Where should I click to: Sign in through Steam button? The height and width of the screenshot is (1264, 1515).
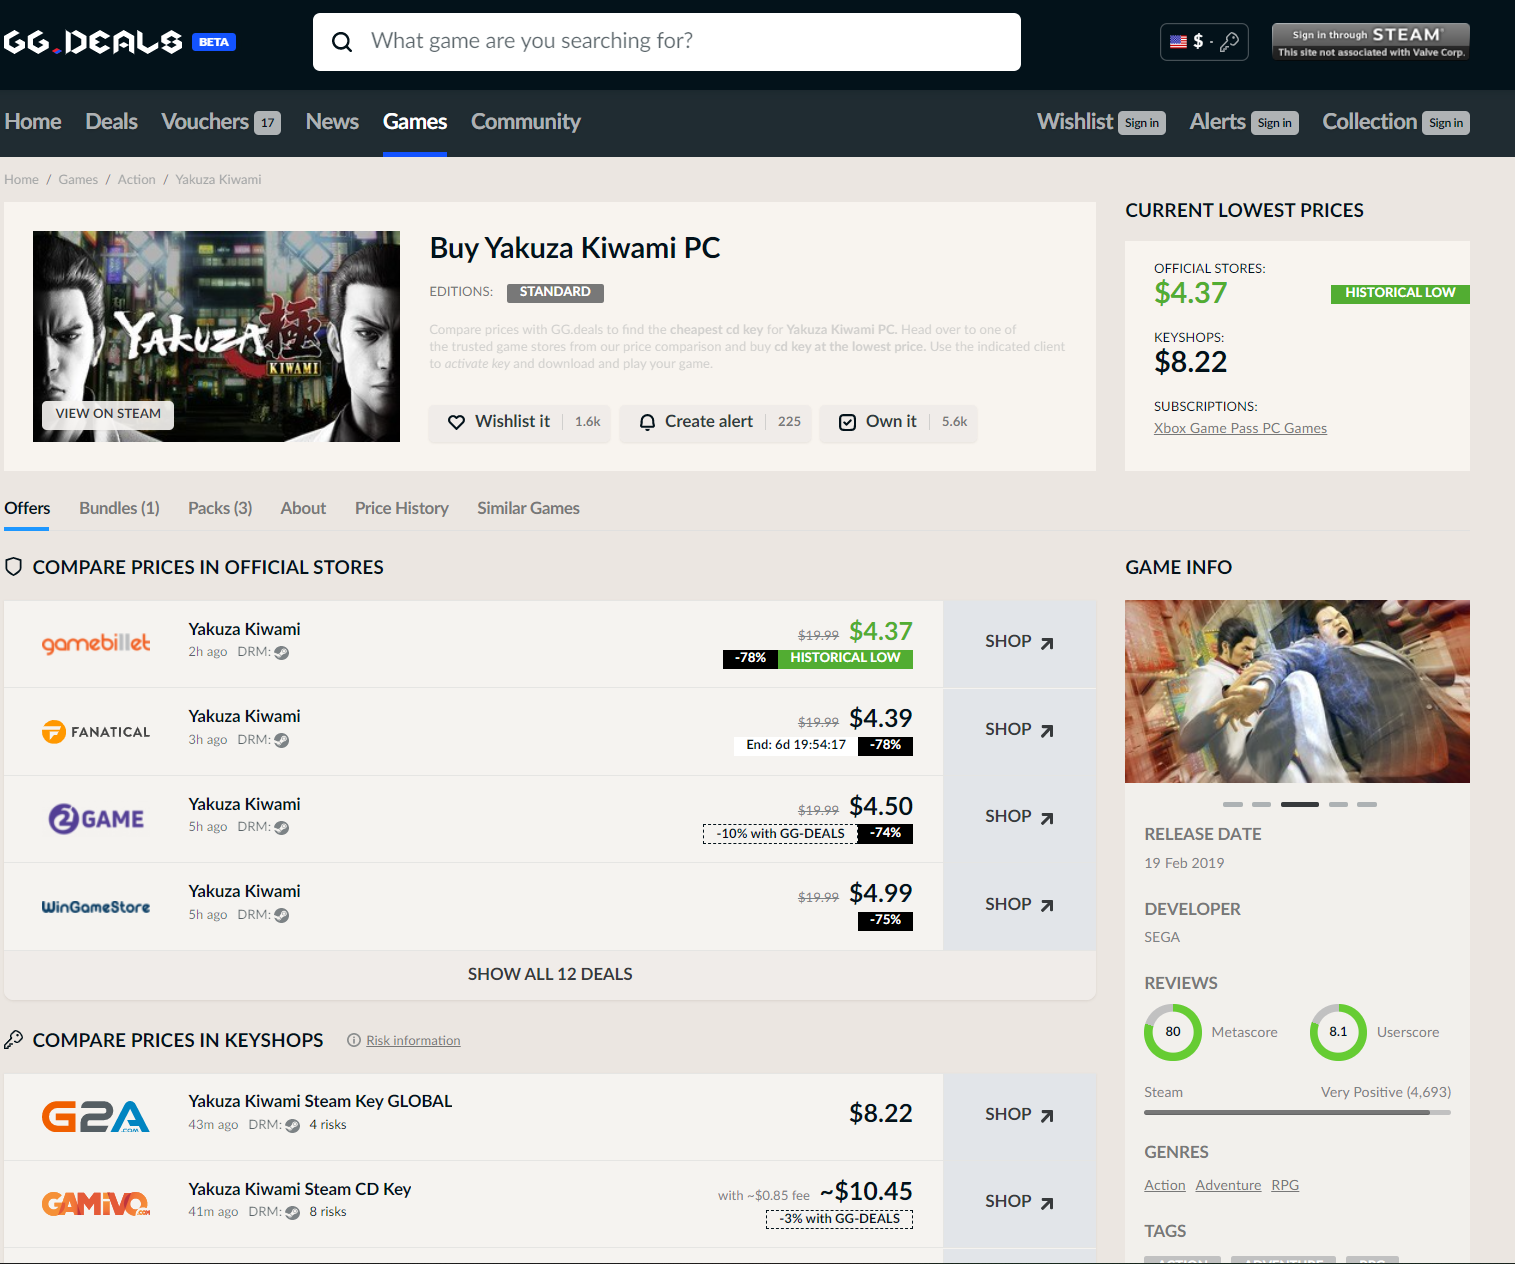coord(1370,42)
